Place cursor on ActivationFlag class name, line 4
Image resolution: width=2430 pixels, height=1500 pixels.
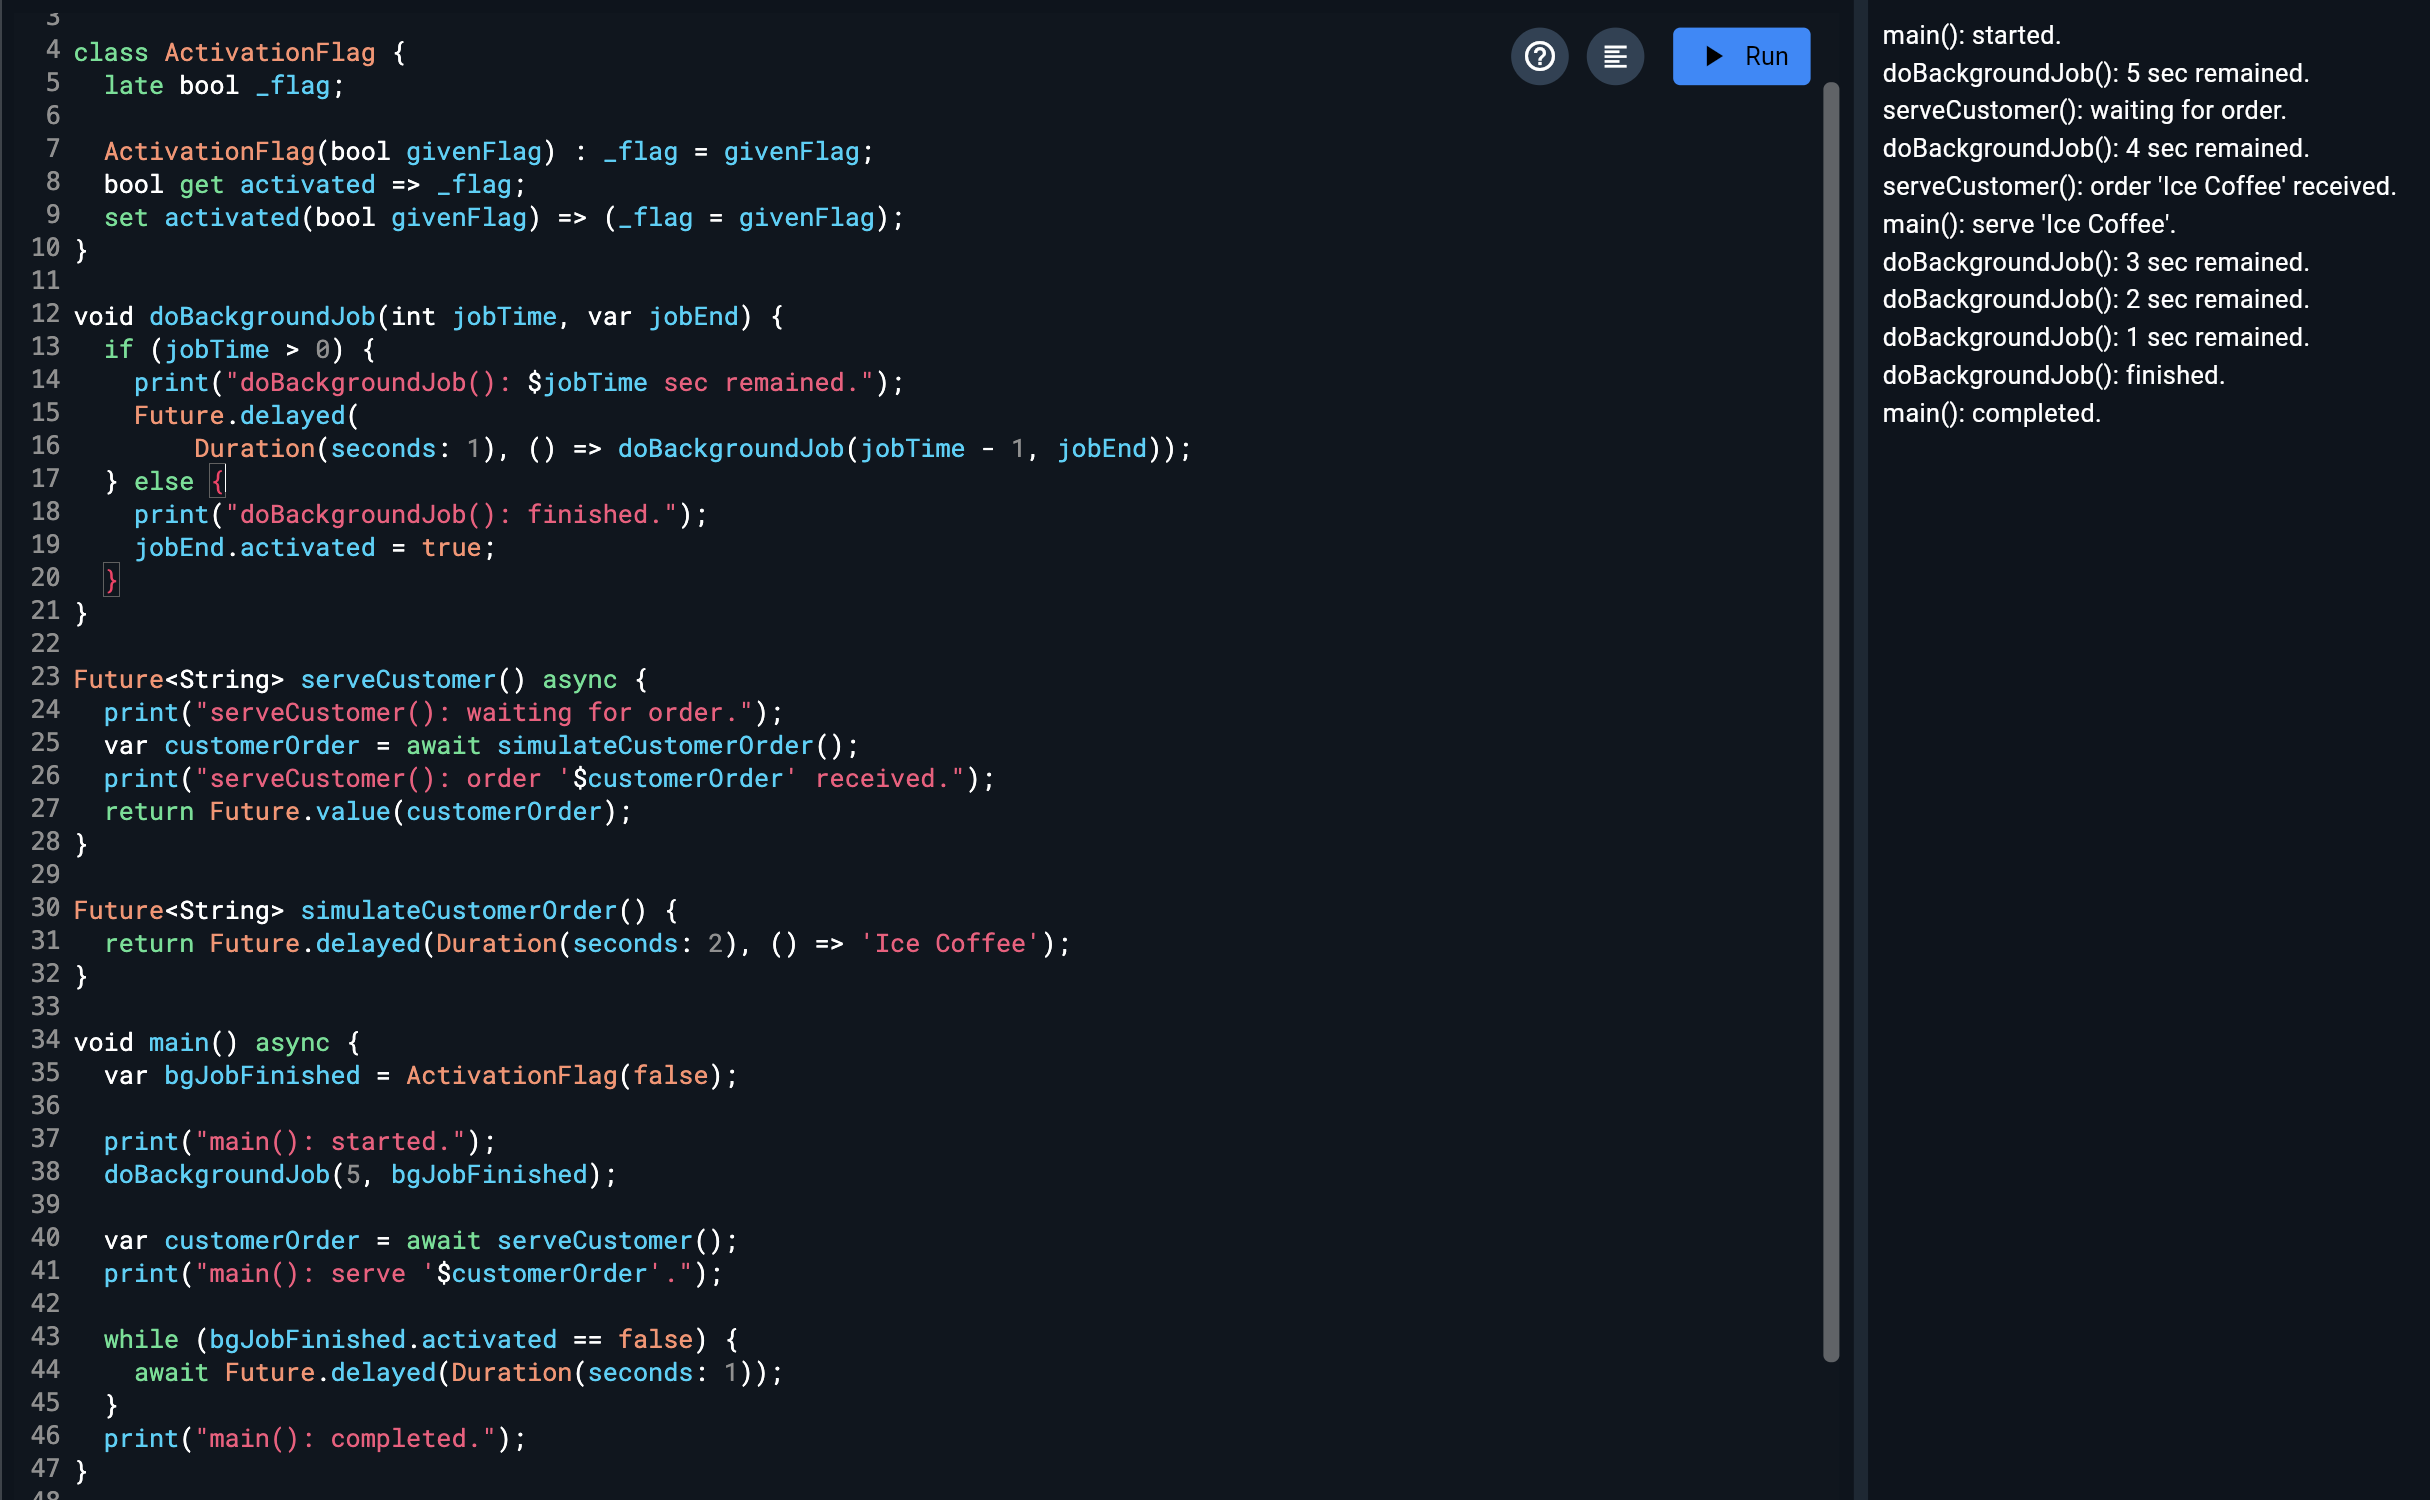click(270, 53)
